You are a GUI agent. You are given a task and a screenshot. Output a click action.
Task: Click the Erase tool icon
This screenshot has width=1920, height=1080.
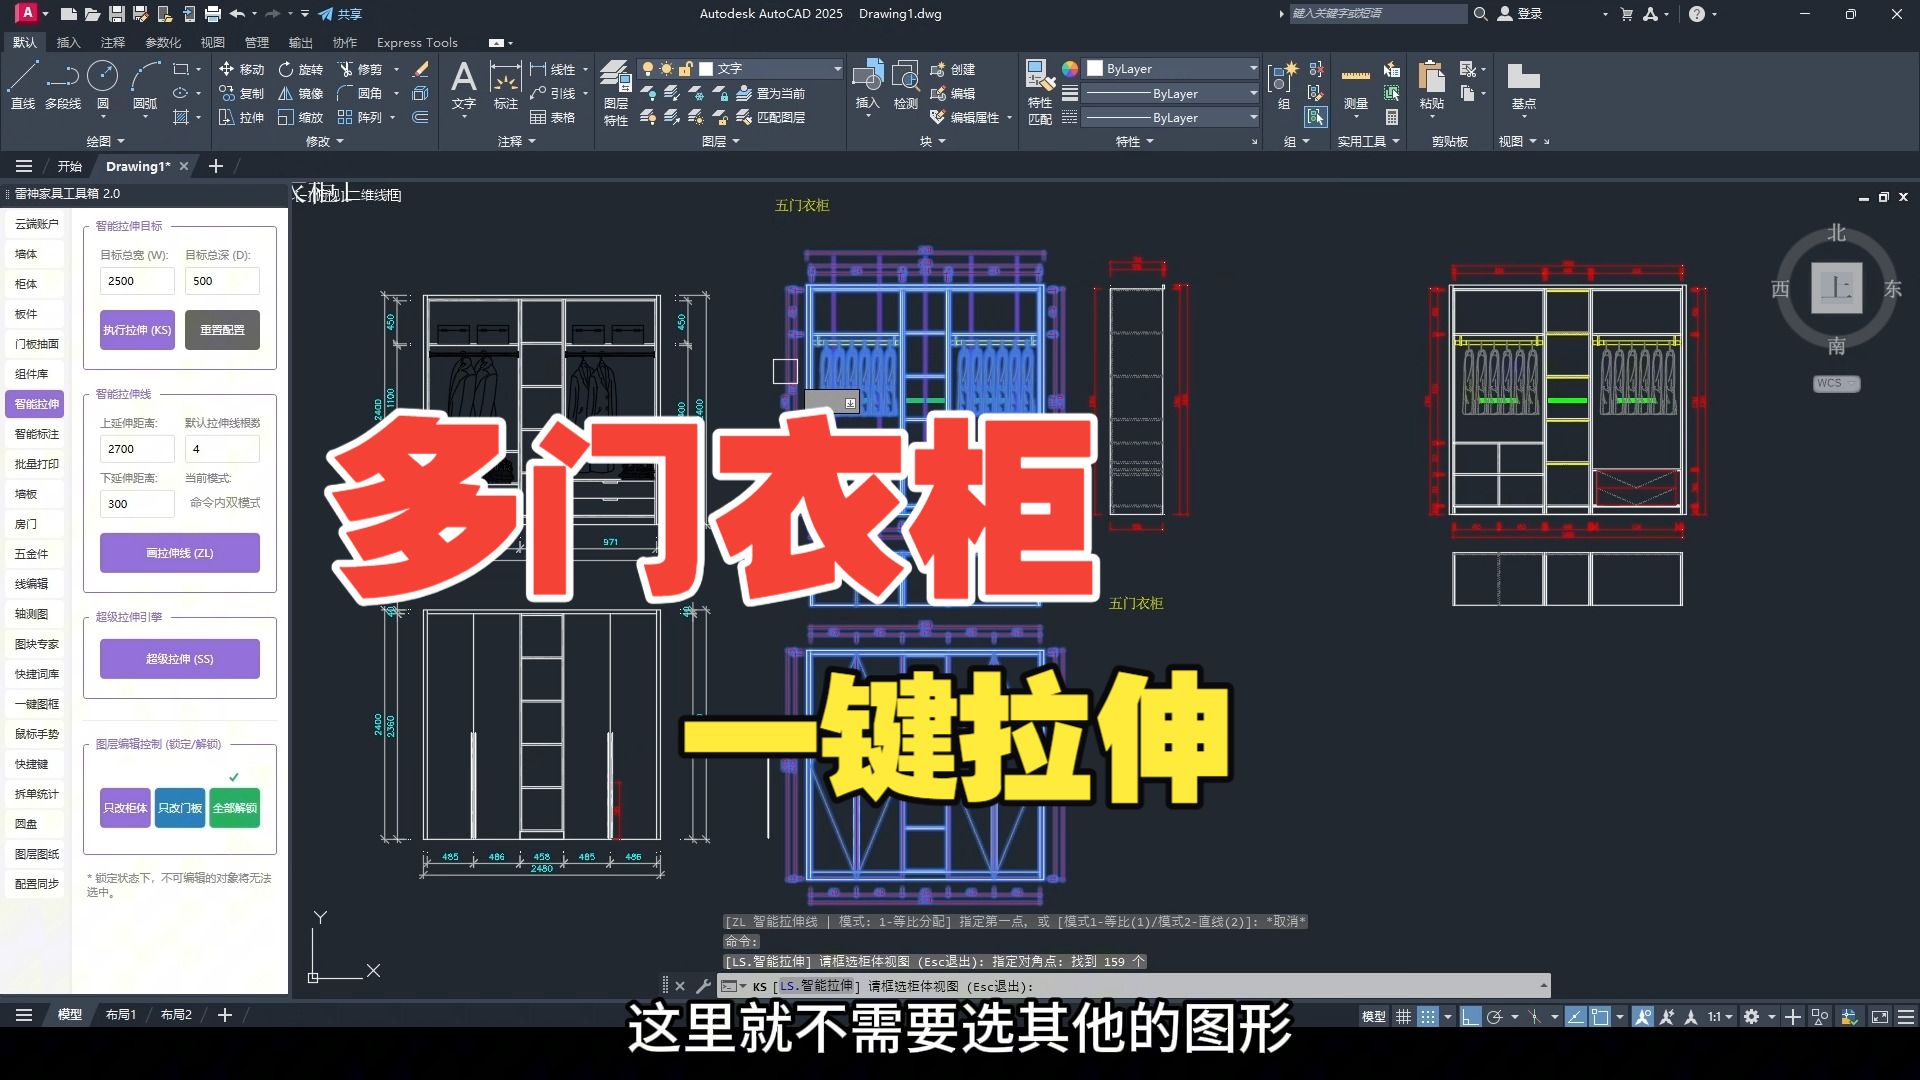[421, 69]
